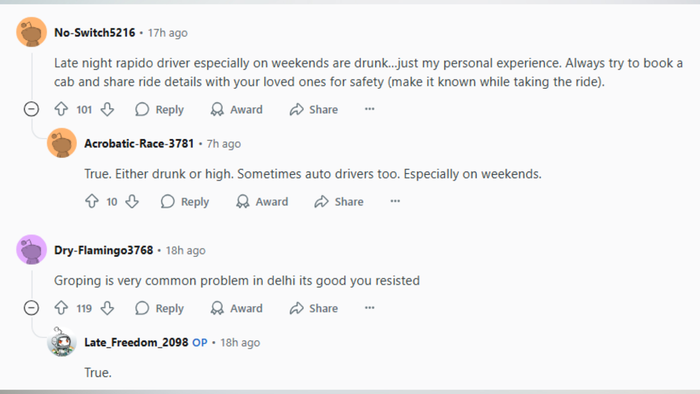Click Late_Freedom_2098's avatar image
The height and width of the screenshot is (394, 700).
pyautogui.click(x=62, y=342)
